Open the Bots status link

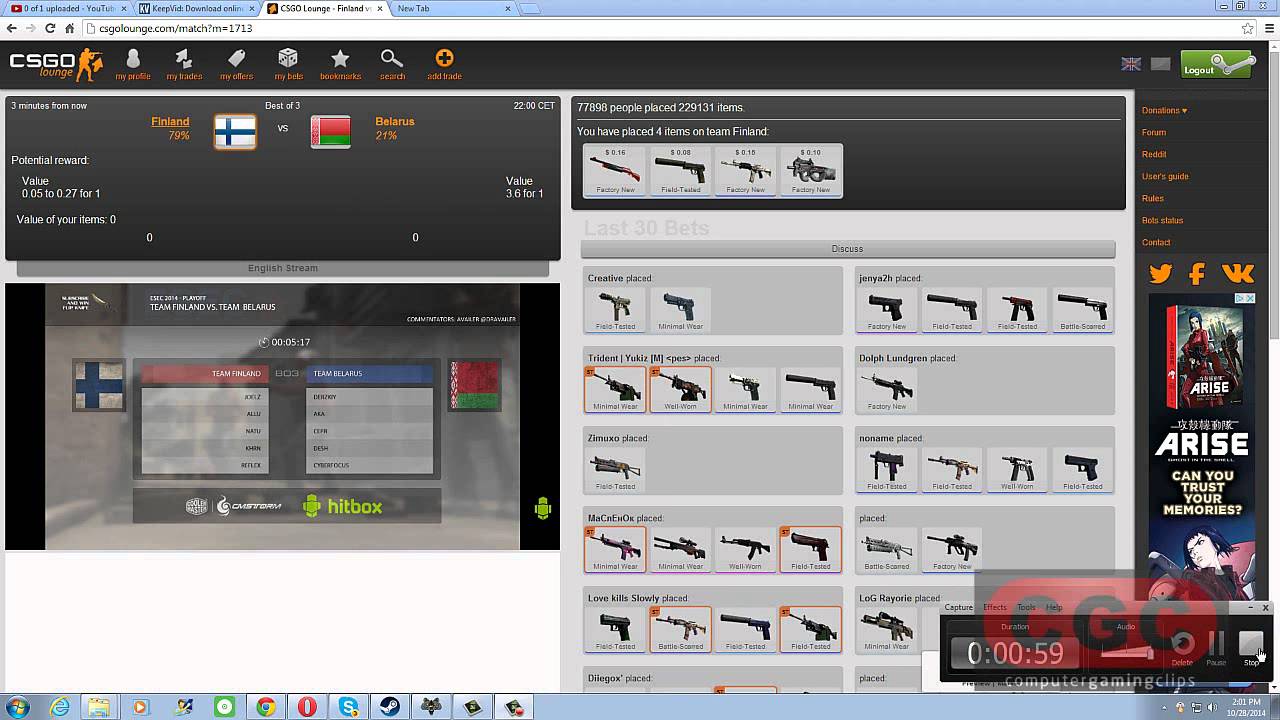[x=1162, y=220]
